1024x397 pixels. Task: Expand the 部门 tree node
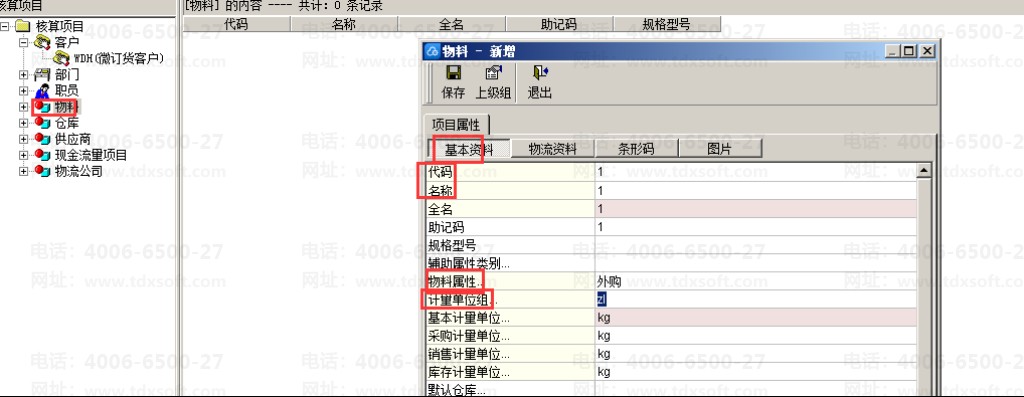[x=24, y=74]
